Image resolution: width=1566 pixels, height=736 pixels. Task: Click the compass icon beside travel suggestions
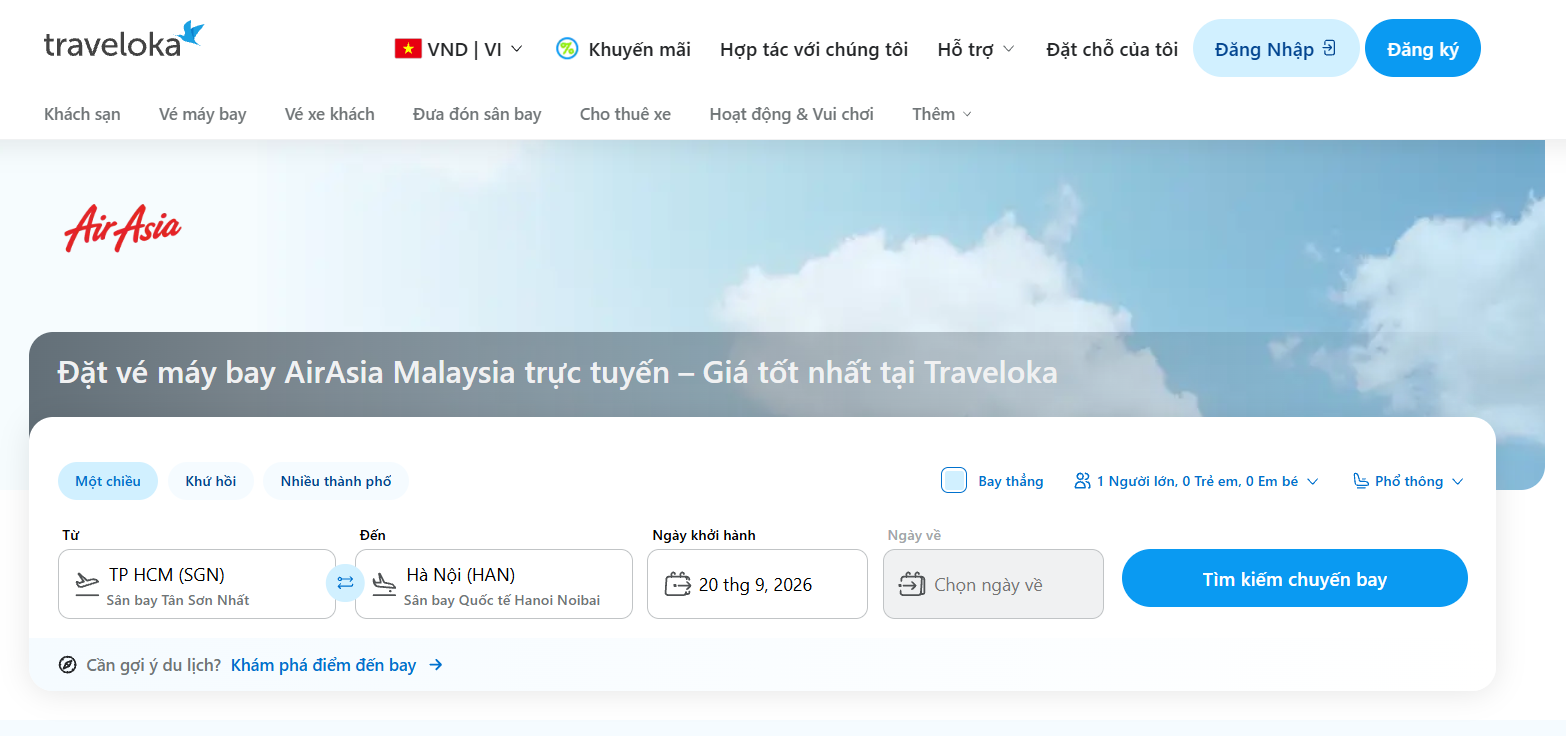pyautogui.click(x=68, y=665)
